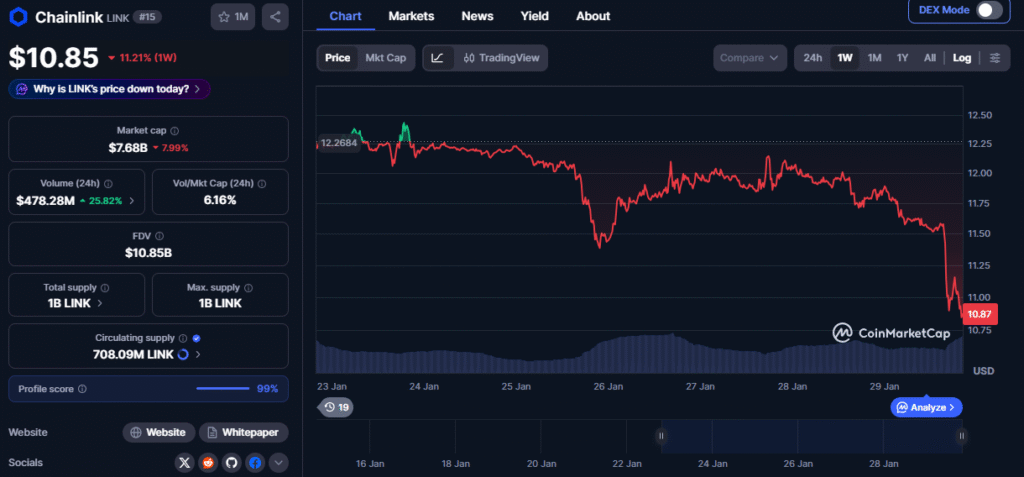Expand the Circulating supply details
The image size is (1024, 477).
(198, 354)
